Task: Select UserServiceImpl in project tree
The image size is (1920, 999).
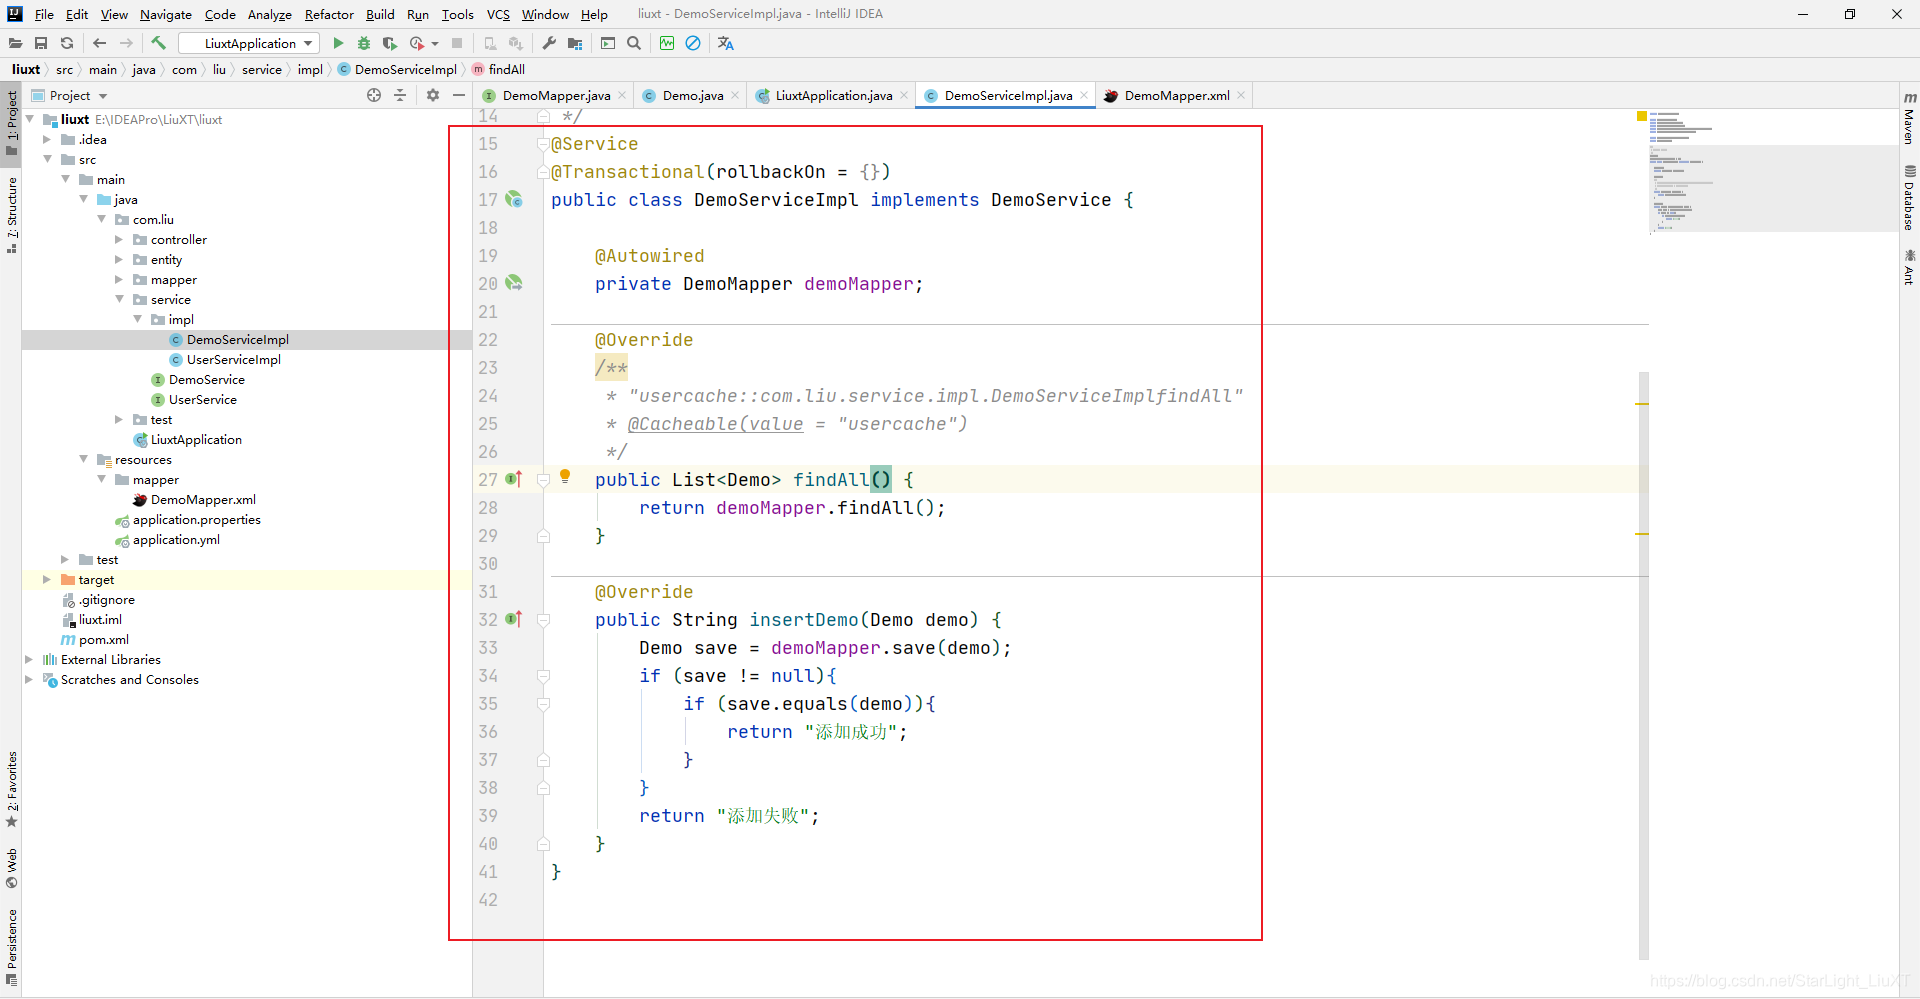Action: 234,359
